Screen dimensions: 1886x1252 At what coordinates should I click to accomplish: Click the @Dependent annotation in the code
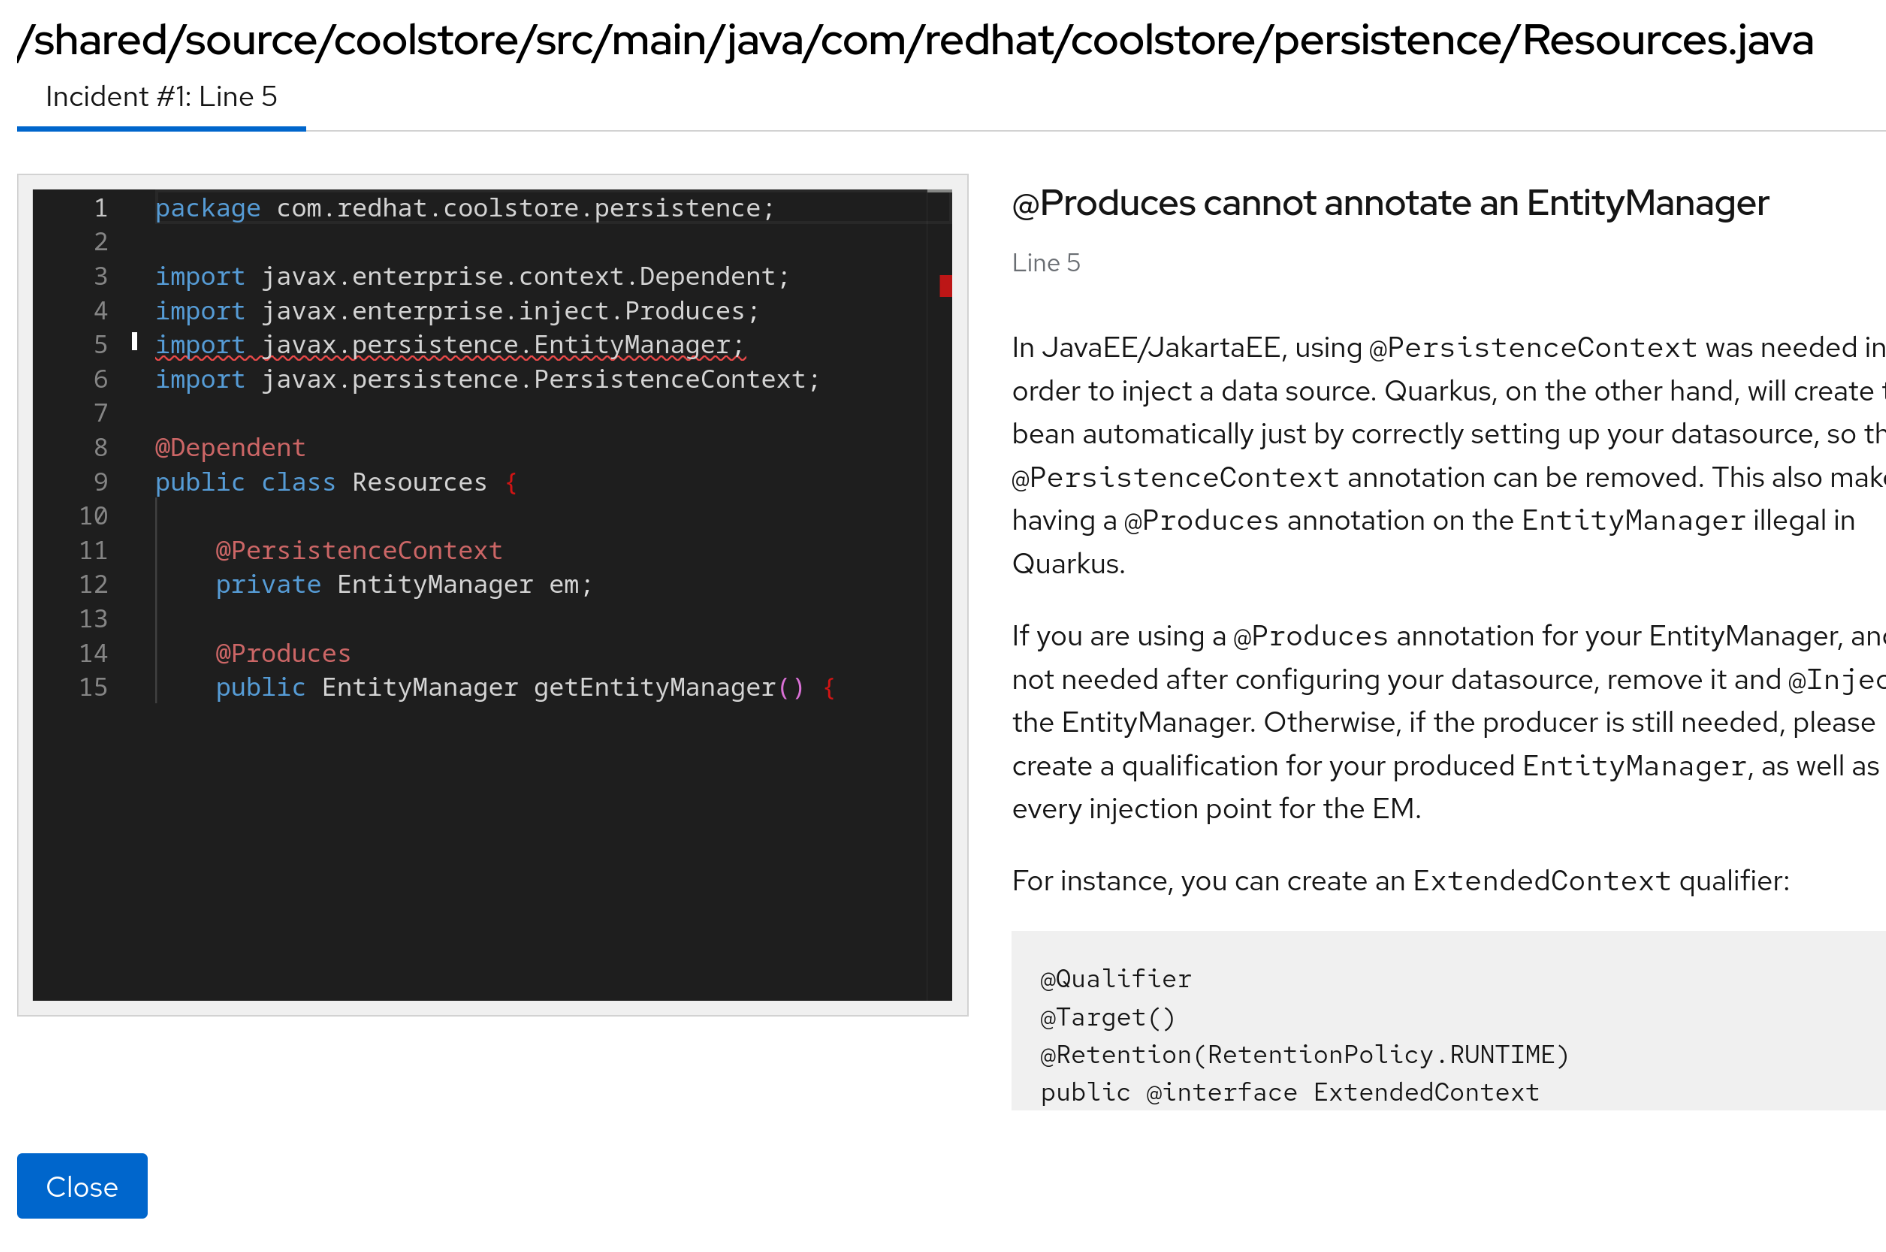(x=230, y=447)
